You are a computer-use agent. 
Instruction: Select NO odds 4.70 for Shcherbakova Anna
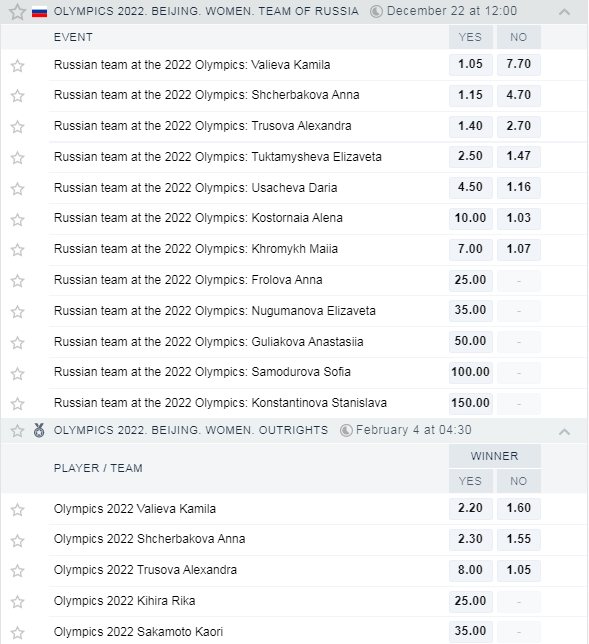pos(519,95)
